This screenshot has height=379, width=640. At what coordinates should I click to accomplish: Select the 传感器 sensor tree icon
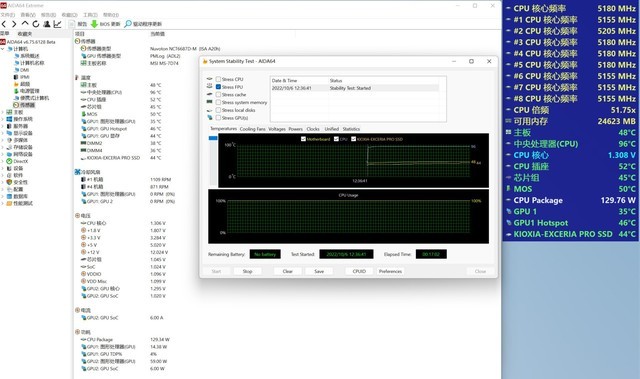[x=16, y=105]
